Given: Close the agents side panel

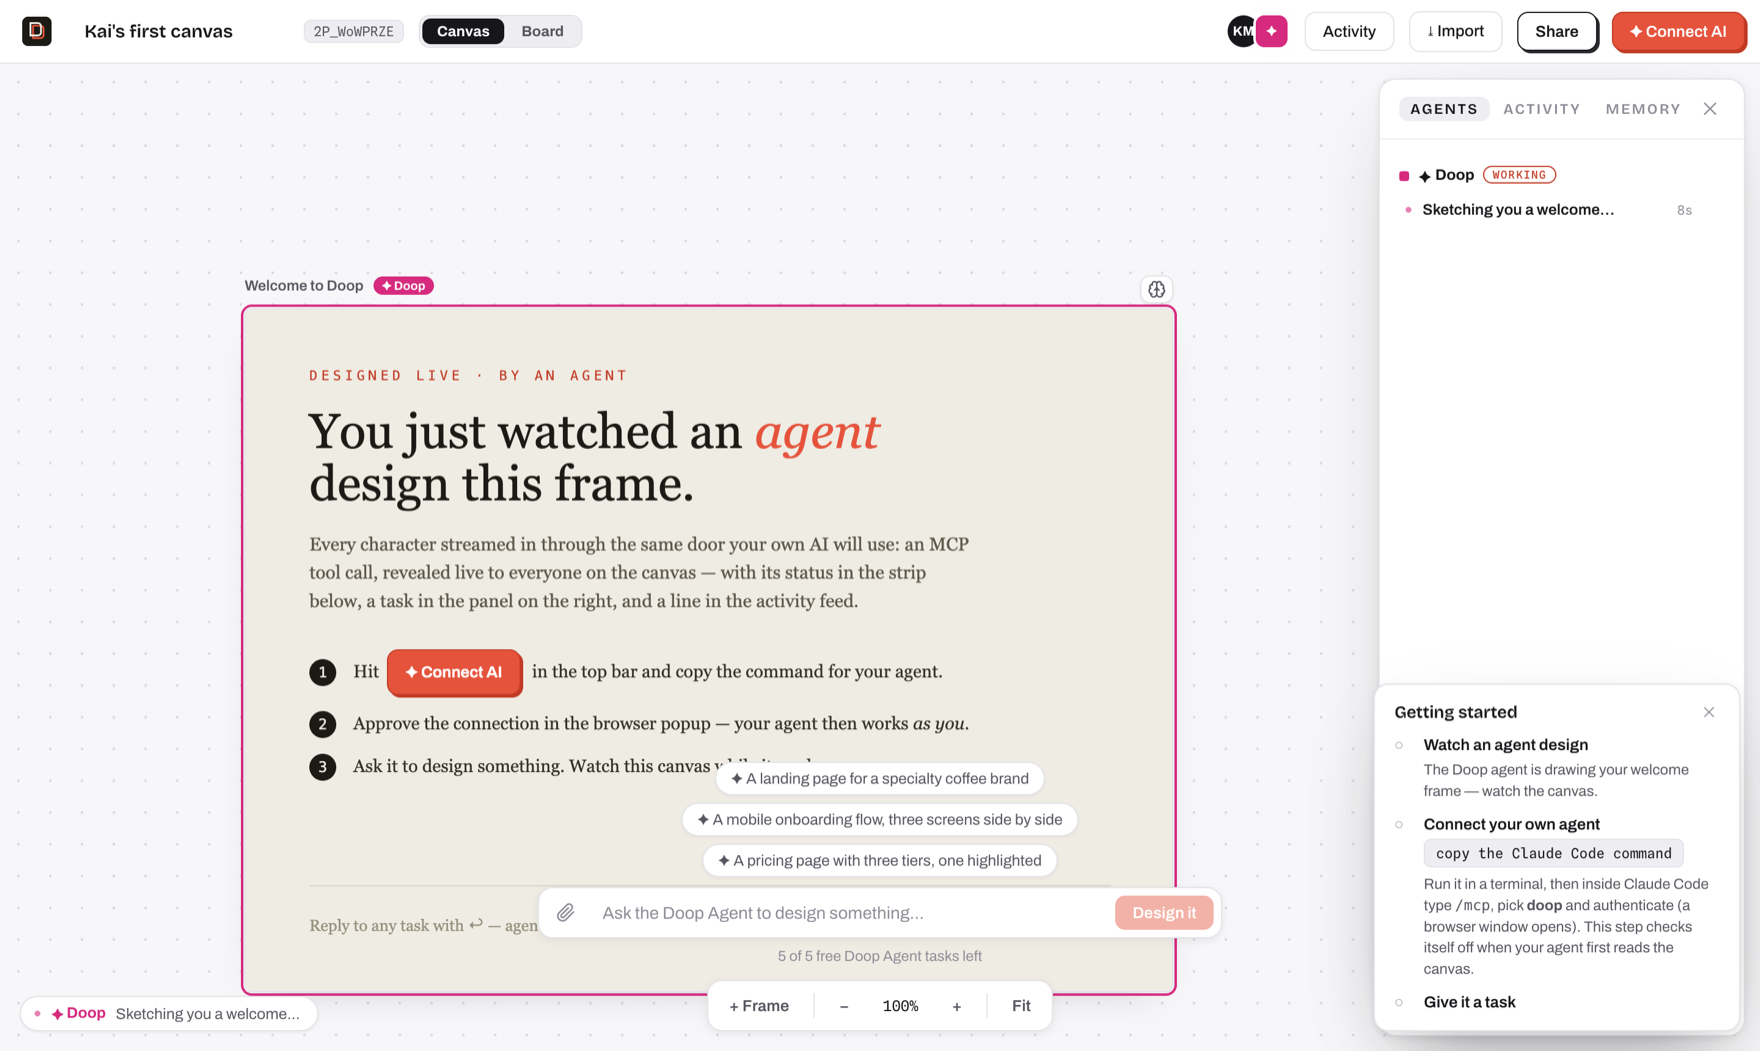Looking at the screenshot, I should (1710, 109).
